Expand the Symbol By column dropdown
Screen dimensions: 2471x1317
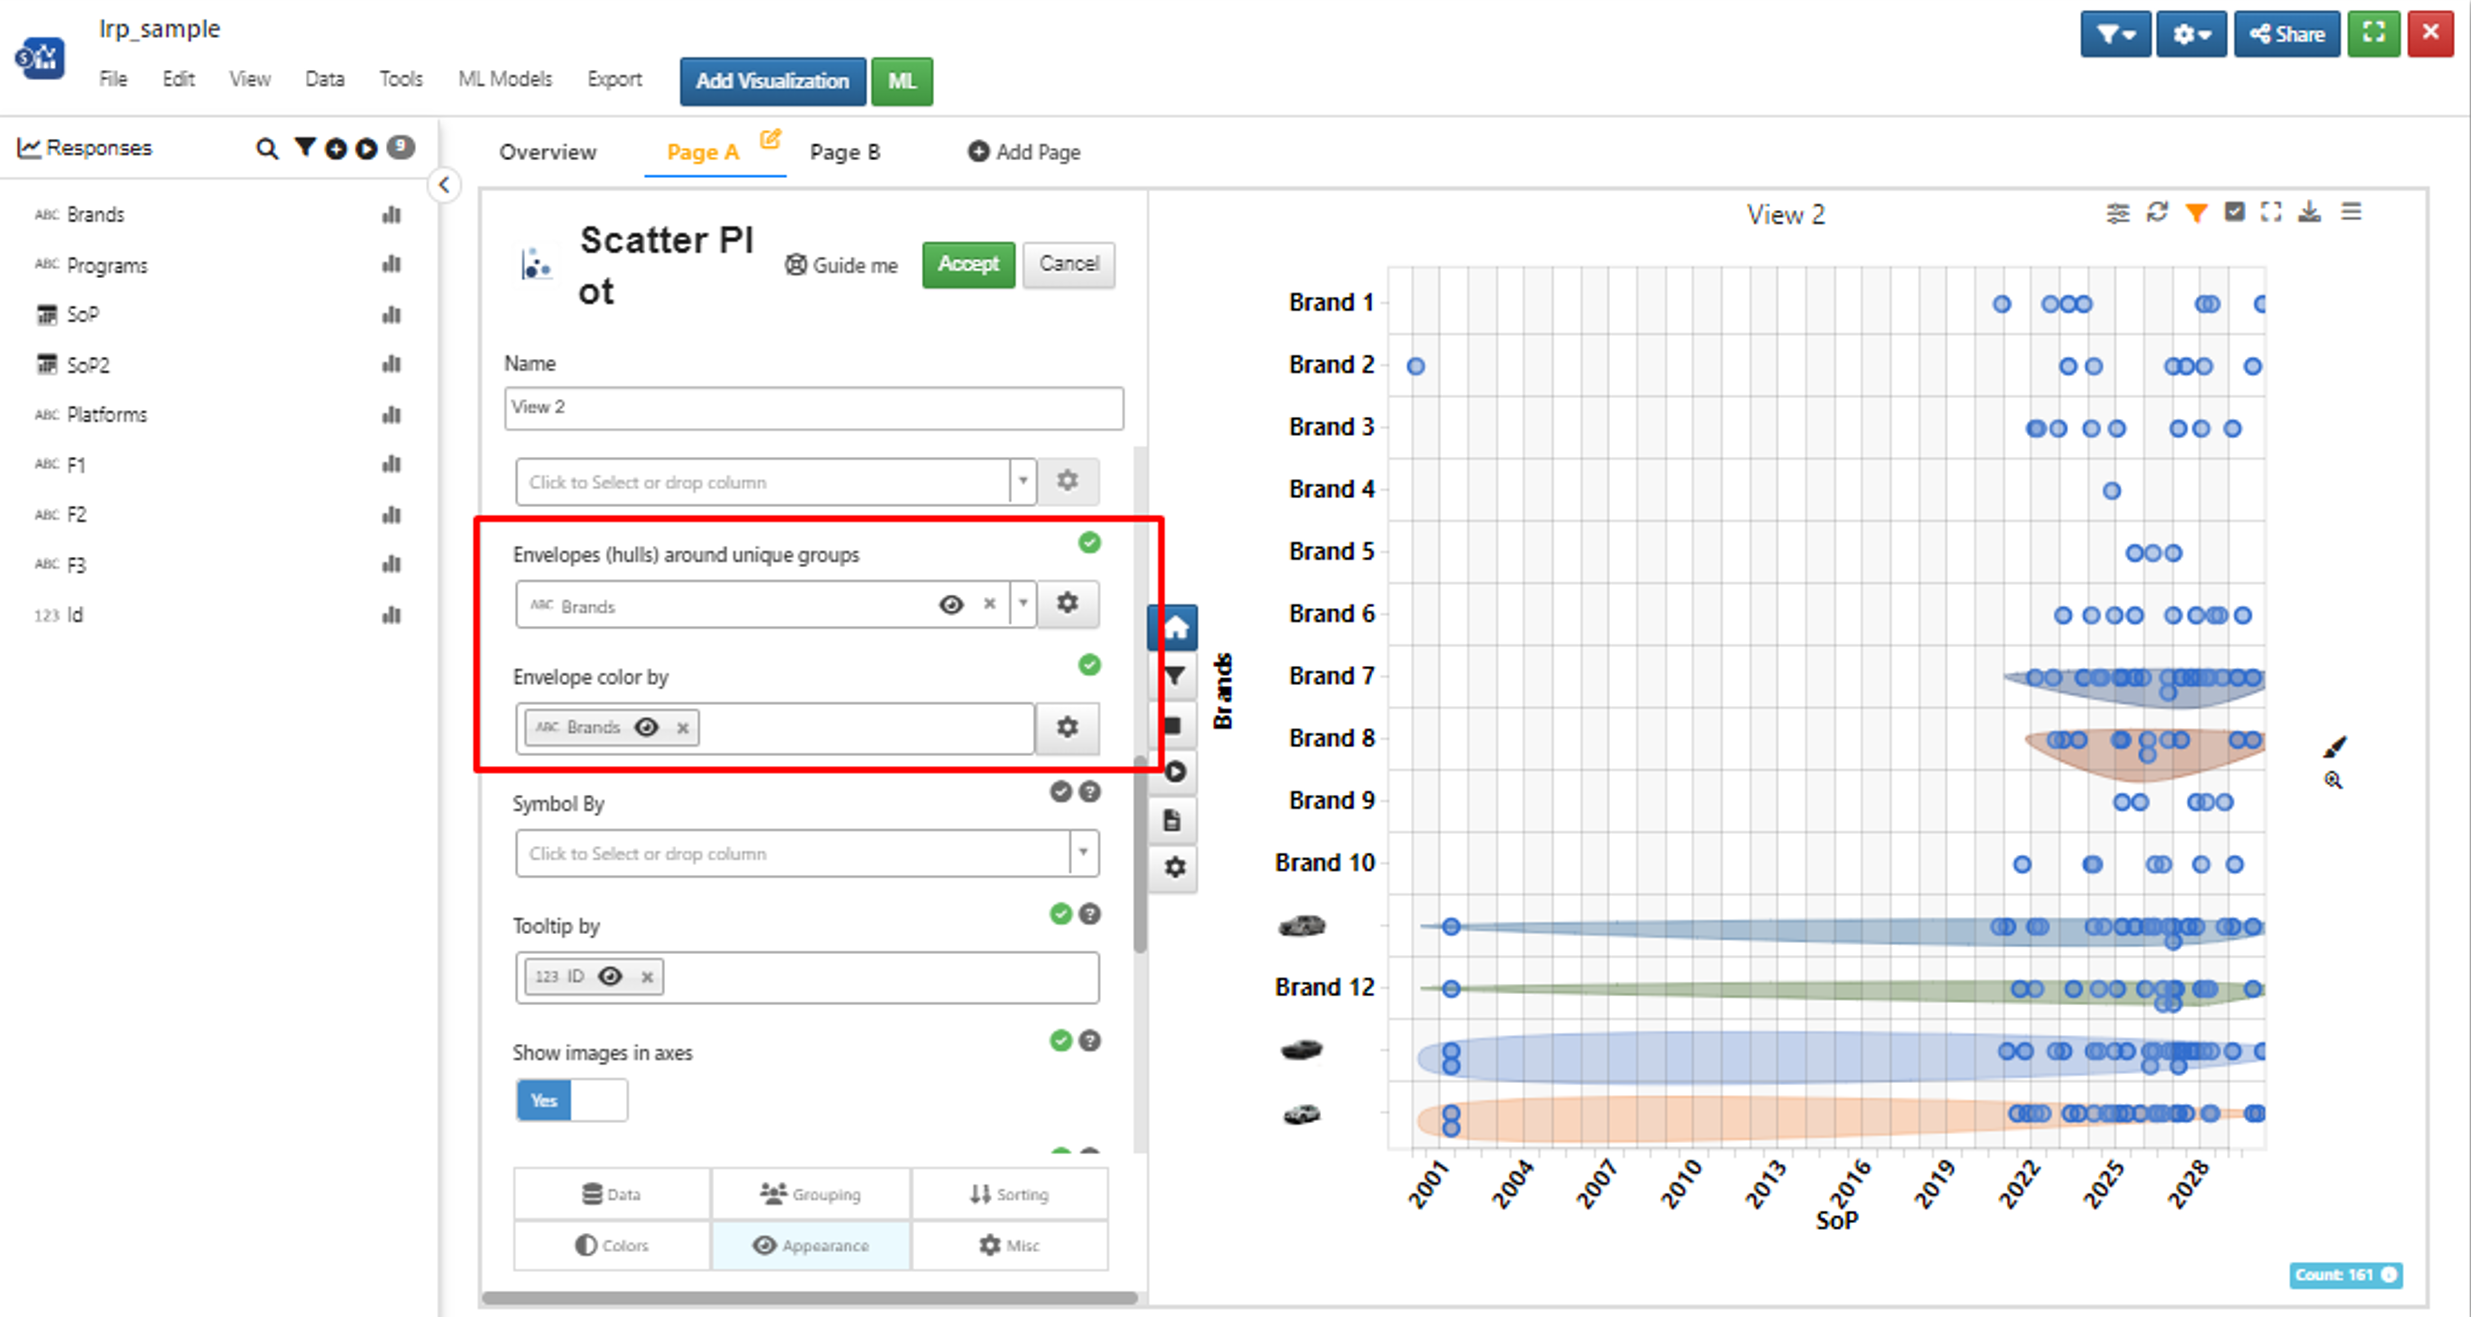[x=1083, y=853]
